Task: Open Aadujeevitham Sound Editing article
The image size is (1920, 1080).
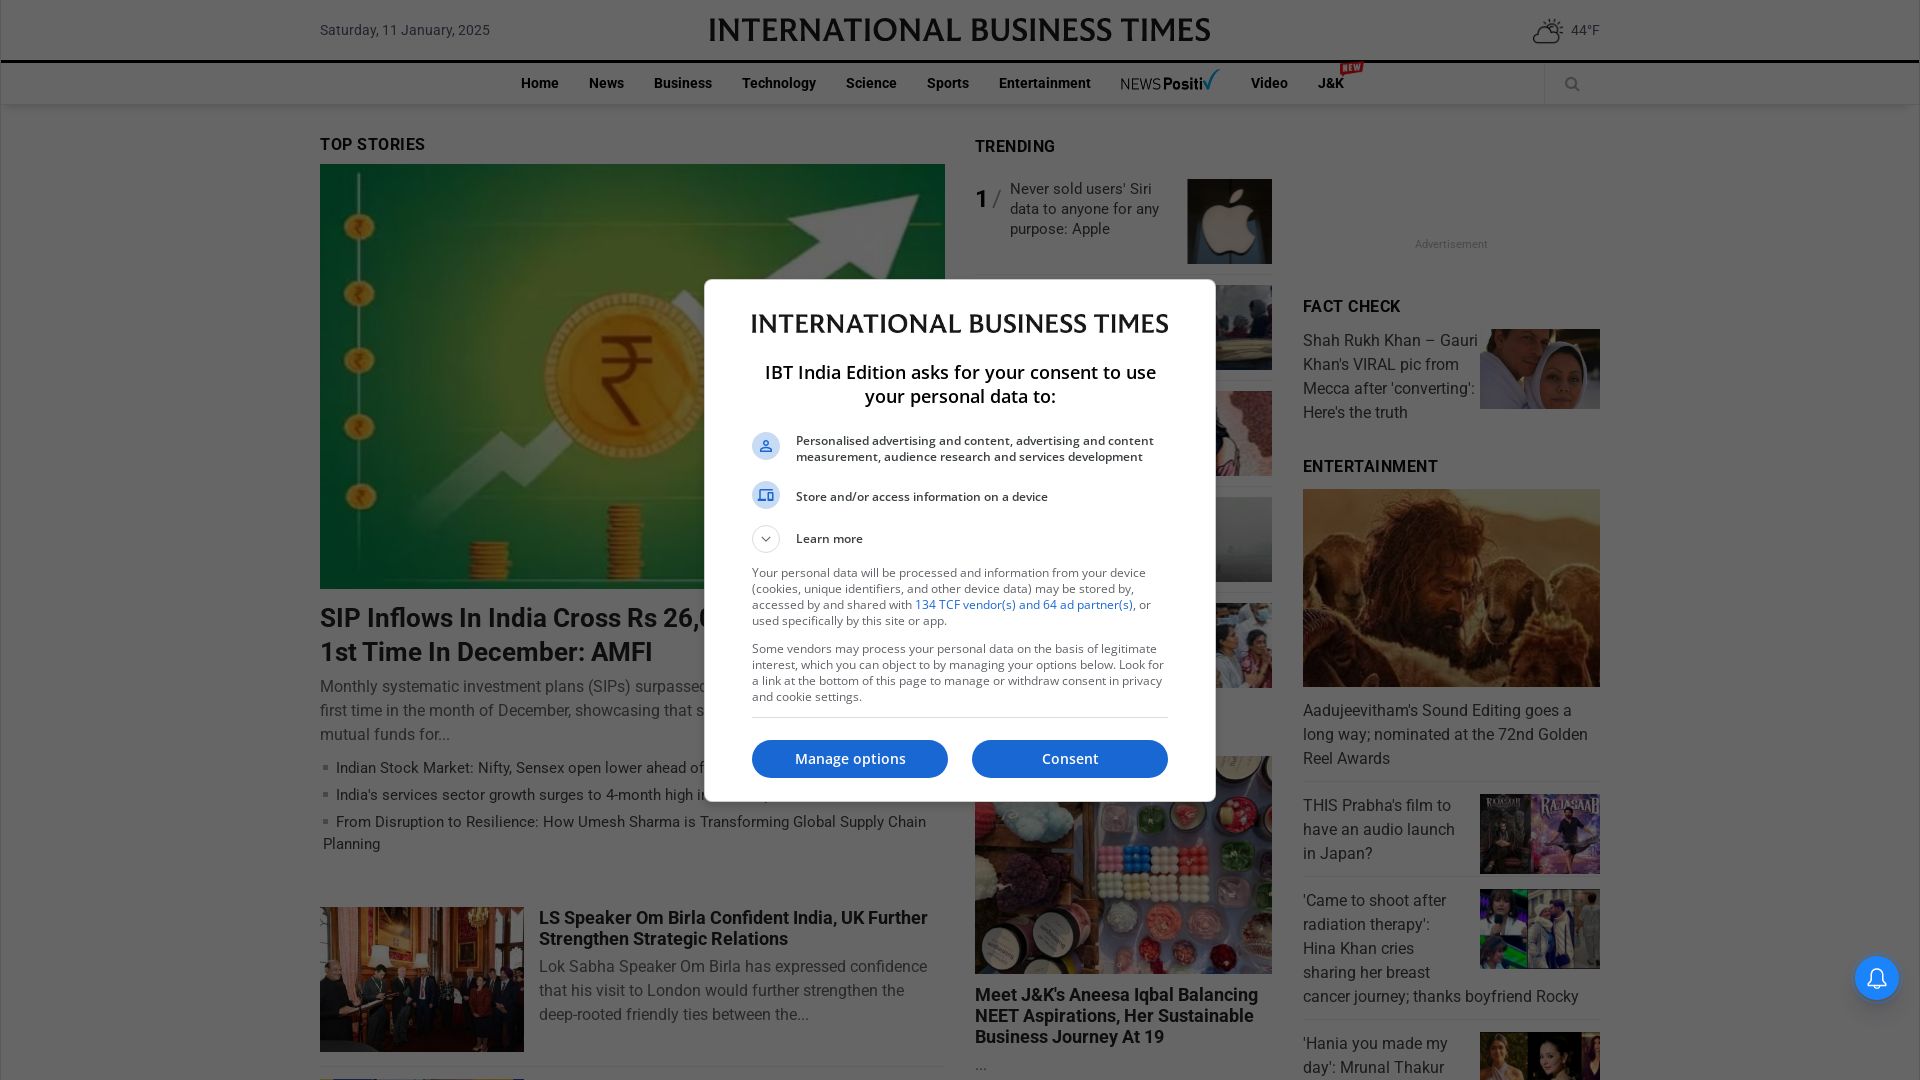Action: (x=1445, y=735)
